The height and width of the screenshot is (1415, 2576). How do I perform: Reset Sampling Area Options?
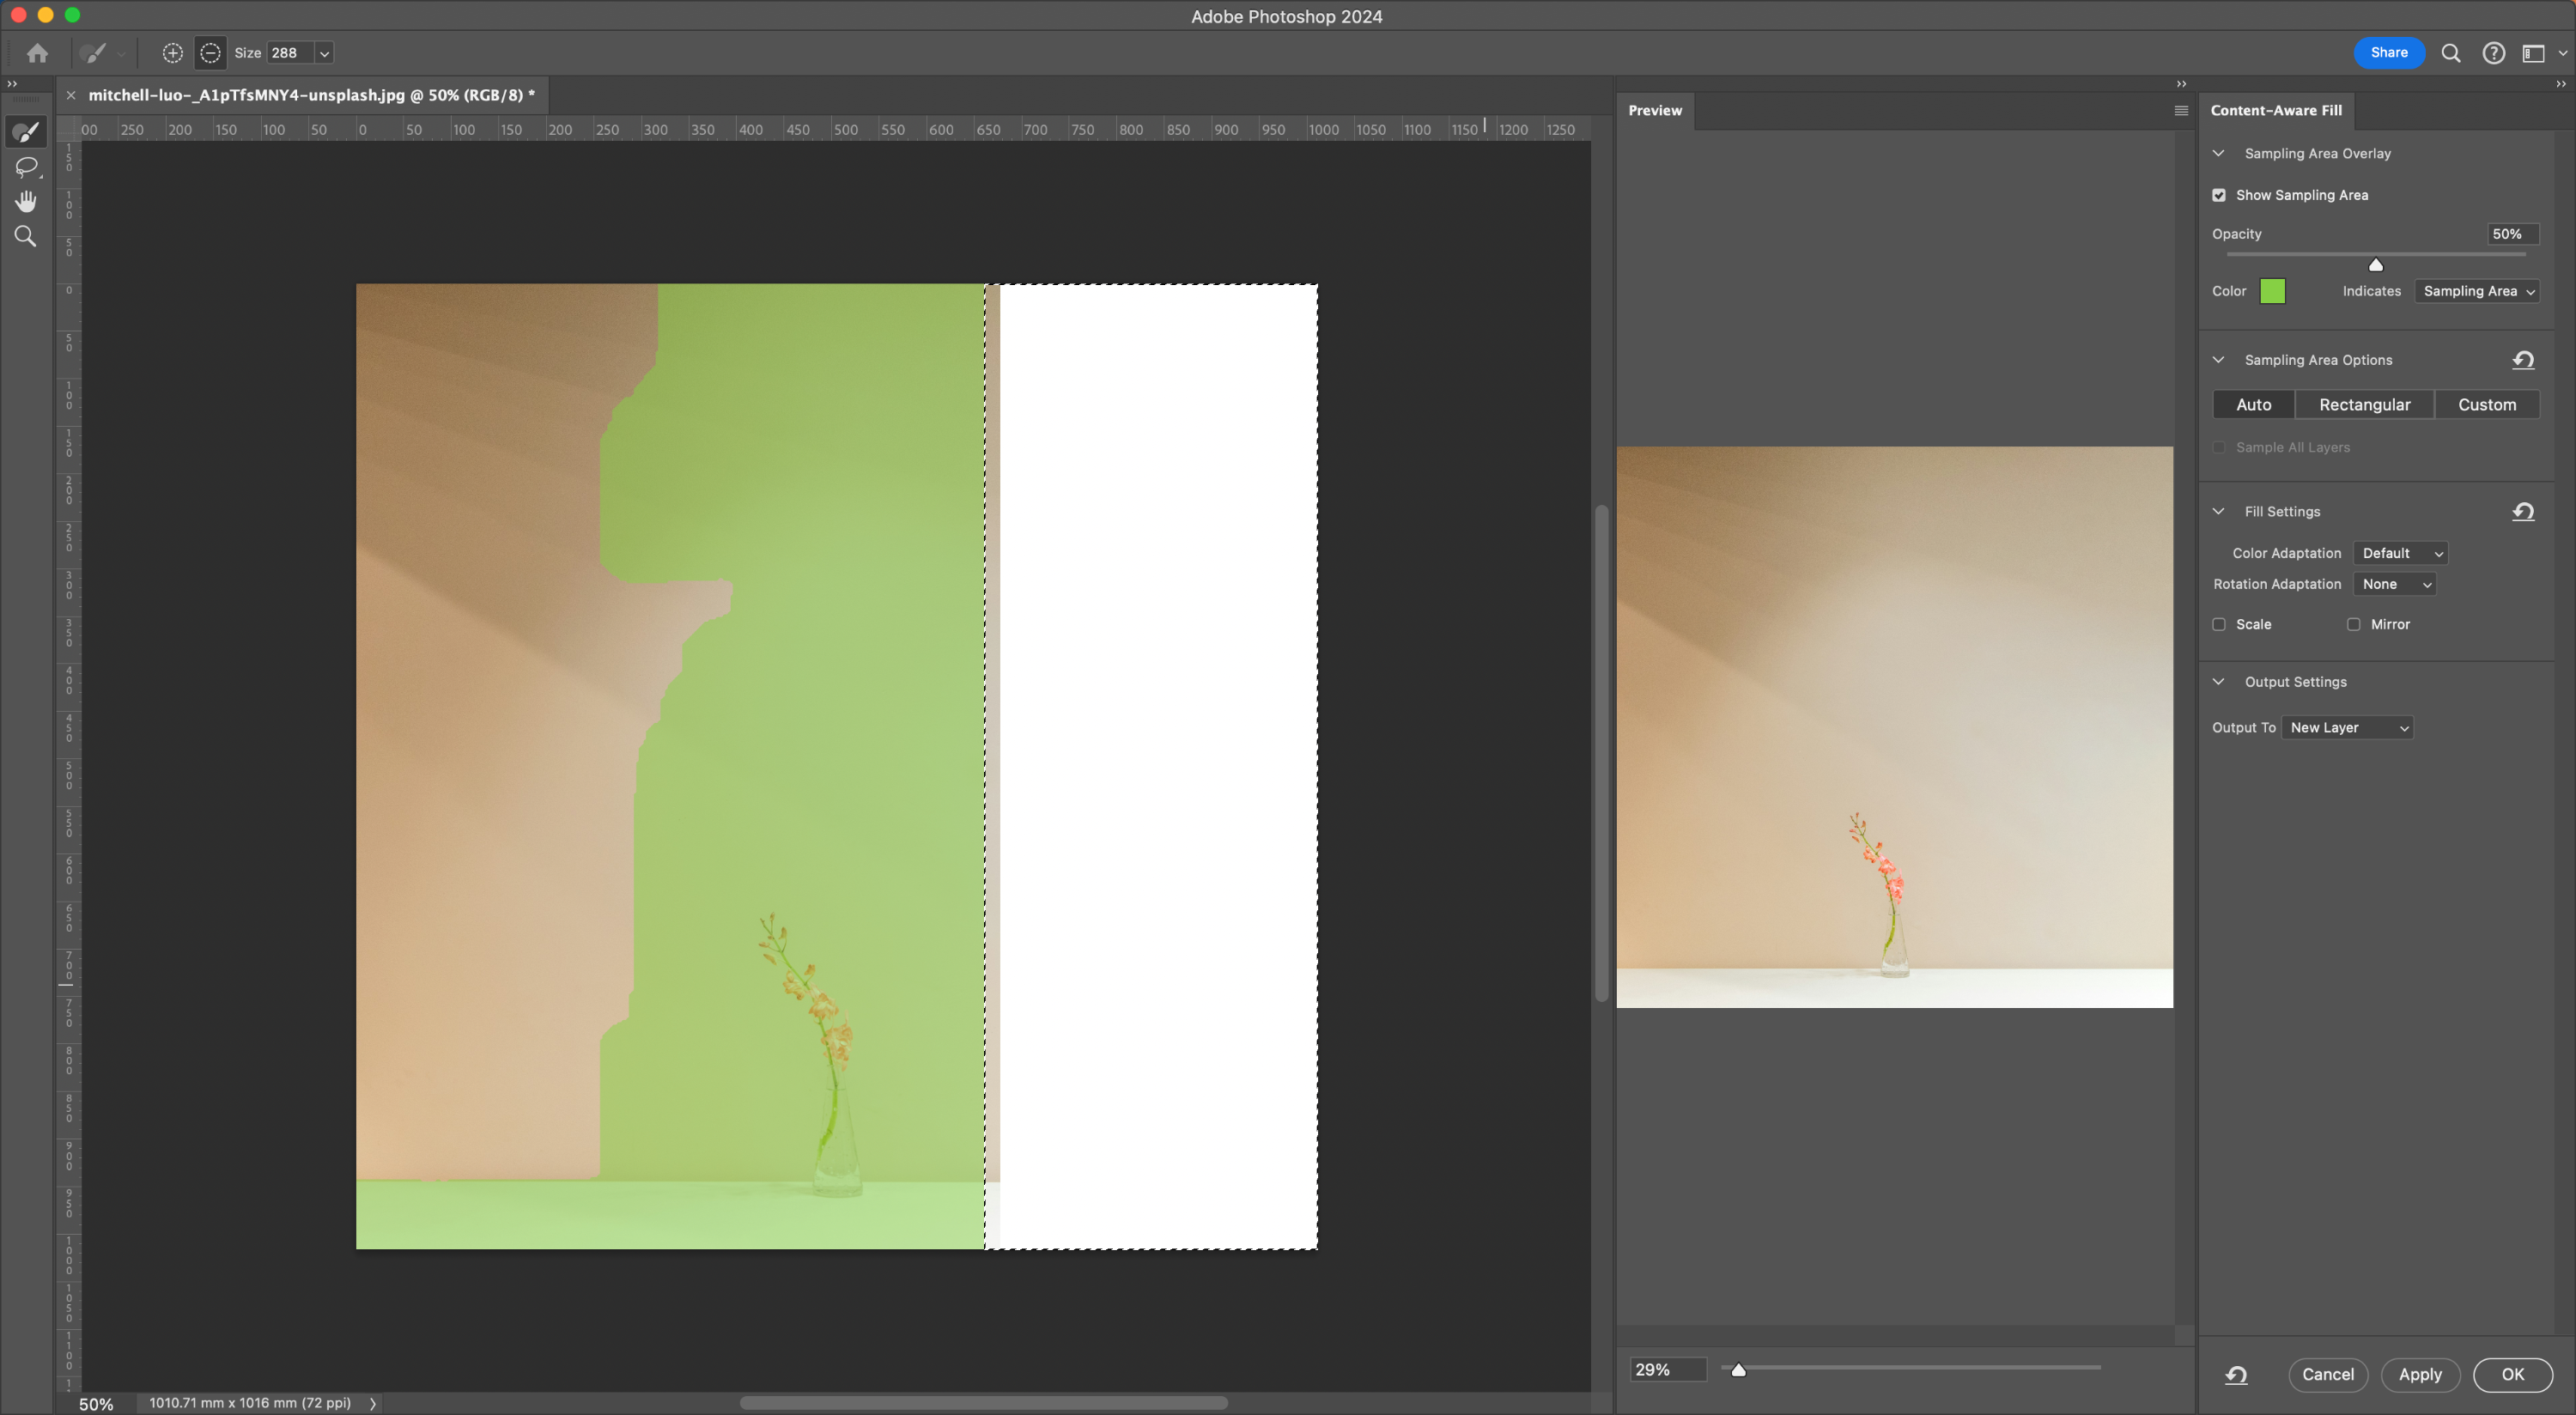2522,360
